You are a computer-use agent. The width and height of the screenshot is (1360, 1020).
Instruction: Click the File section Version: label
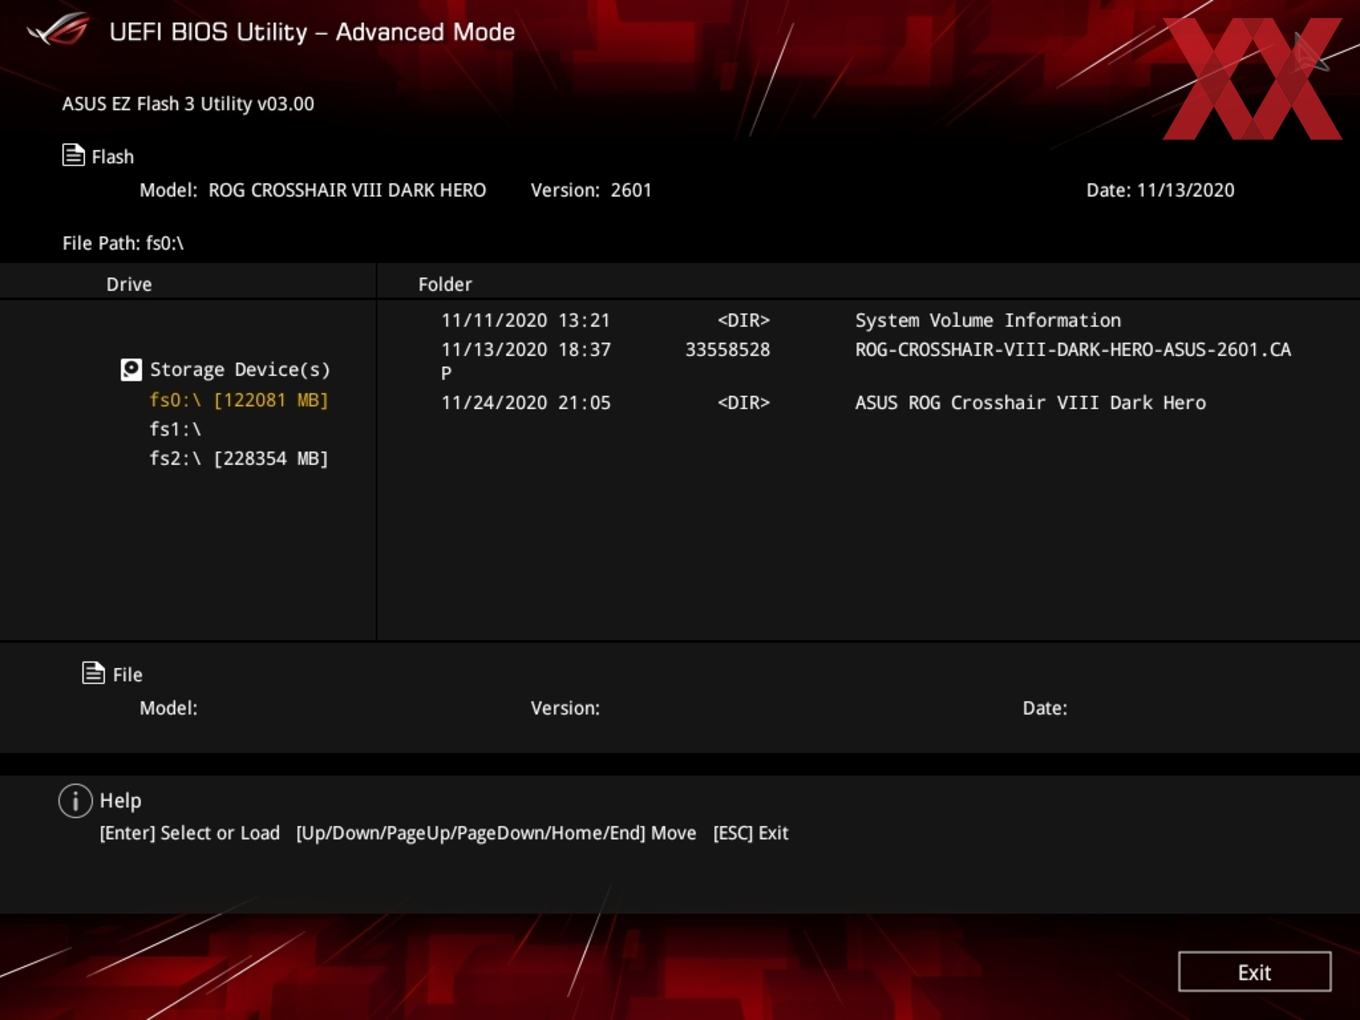click(x=565, y=708)
